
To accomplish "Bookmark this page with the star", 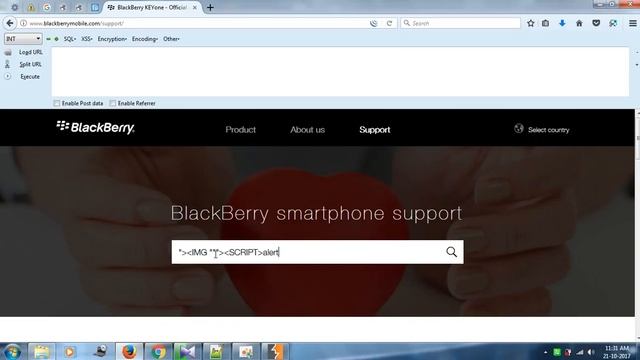I will (x=531, y=23).
